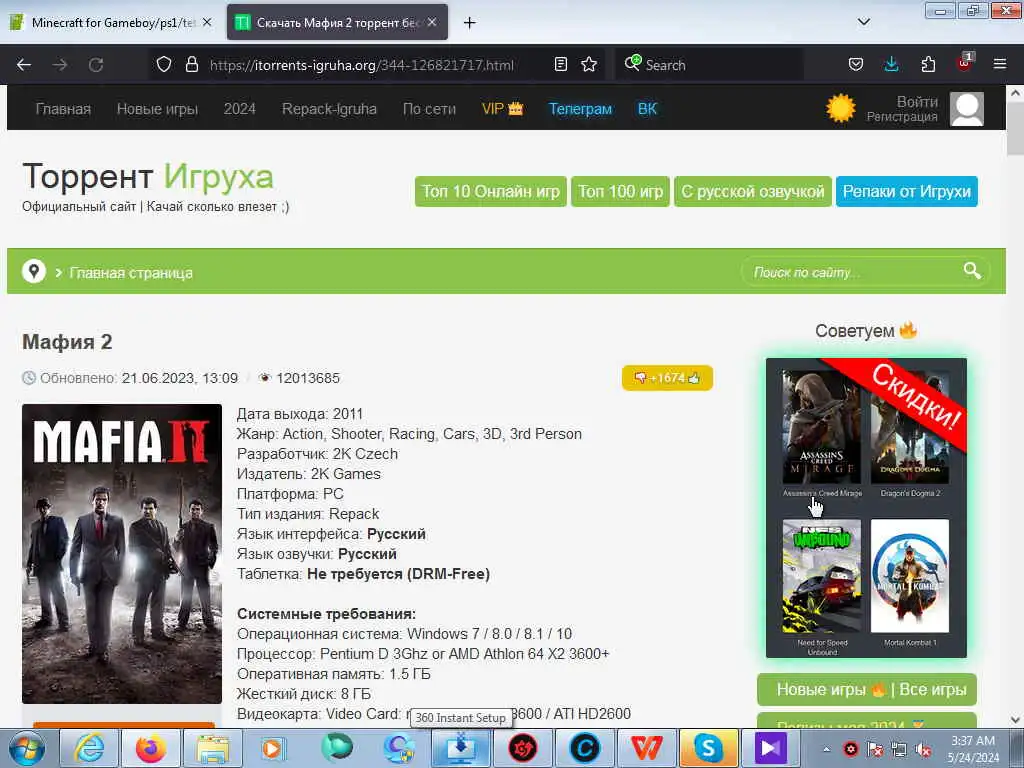Viewport: 1024px width, 768px height.
Task: Follow the Главная страница breadcrumb
Action: point(131,273)
